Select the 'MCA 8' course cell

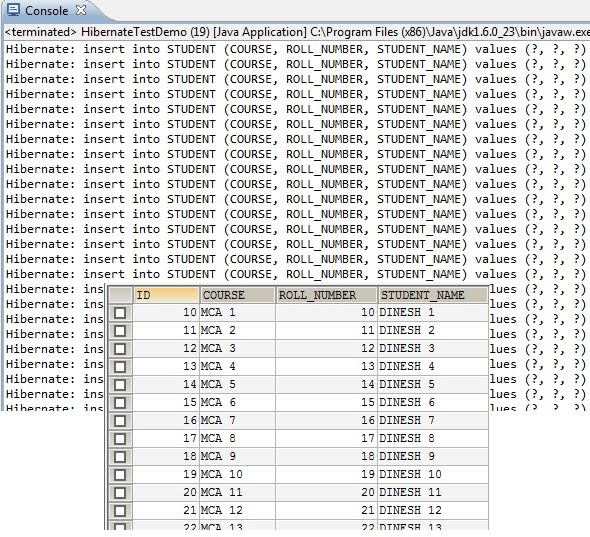point(237,439)
